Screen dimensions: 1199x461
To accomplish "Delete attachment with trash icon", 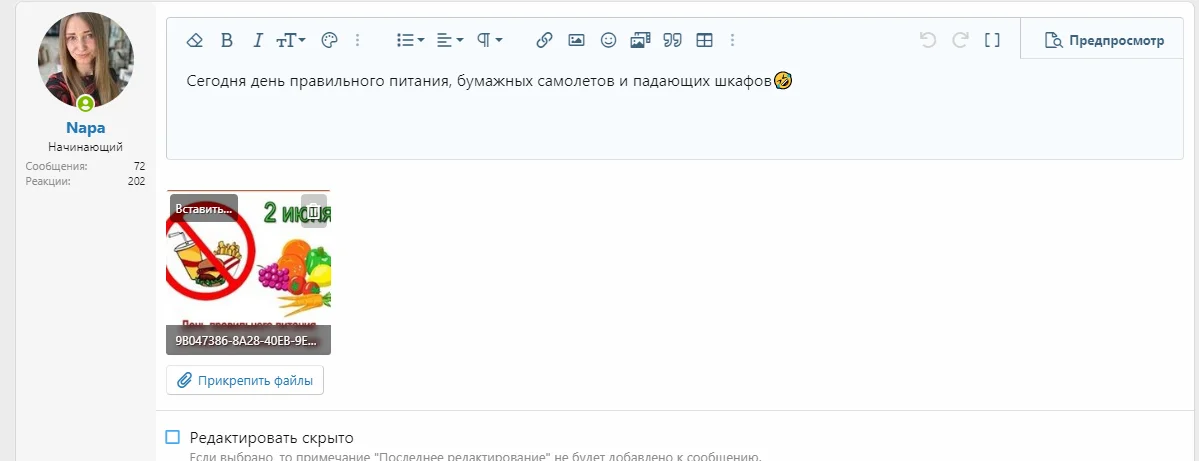I will point(314,211).
